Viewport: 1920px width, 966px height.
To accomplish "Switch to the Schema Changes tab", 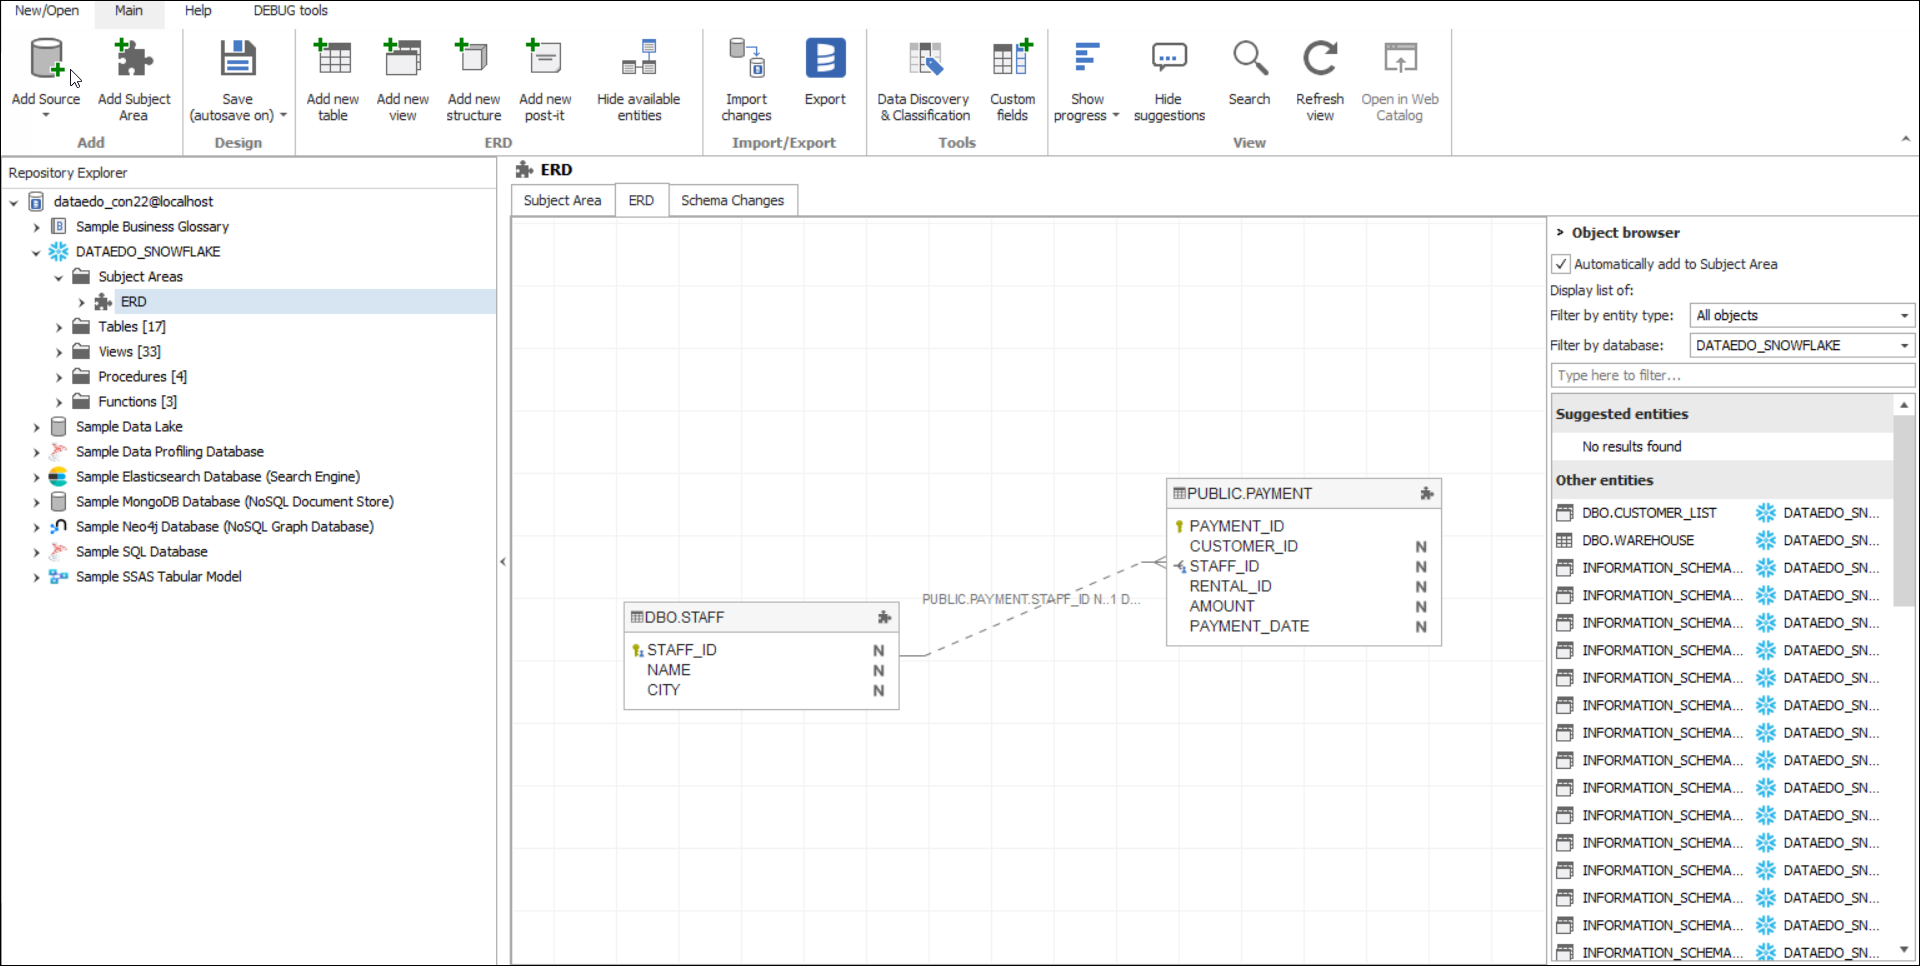I will (732, 201).
